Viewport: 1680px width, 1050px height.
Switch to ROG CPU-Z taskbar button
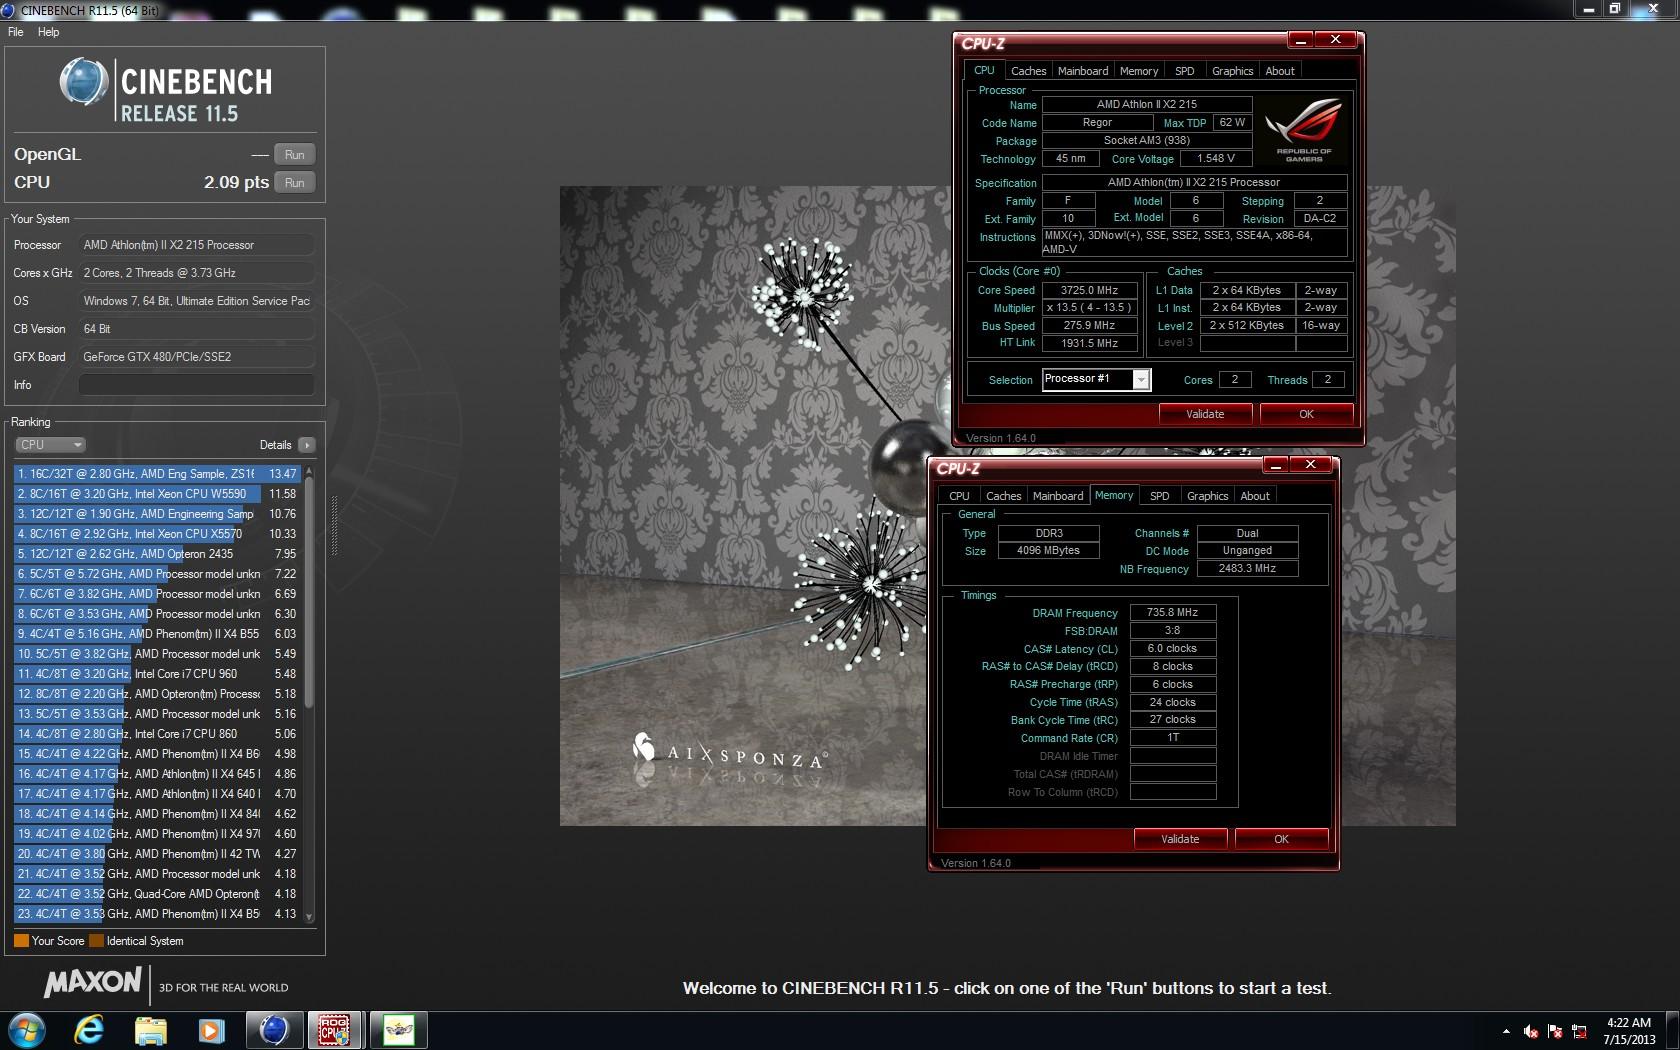click(335, 1030)
